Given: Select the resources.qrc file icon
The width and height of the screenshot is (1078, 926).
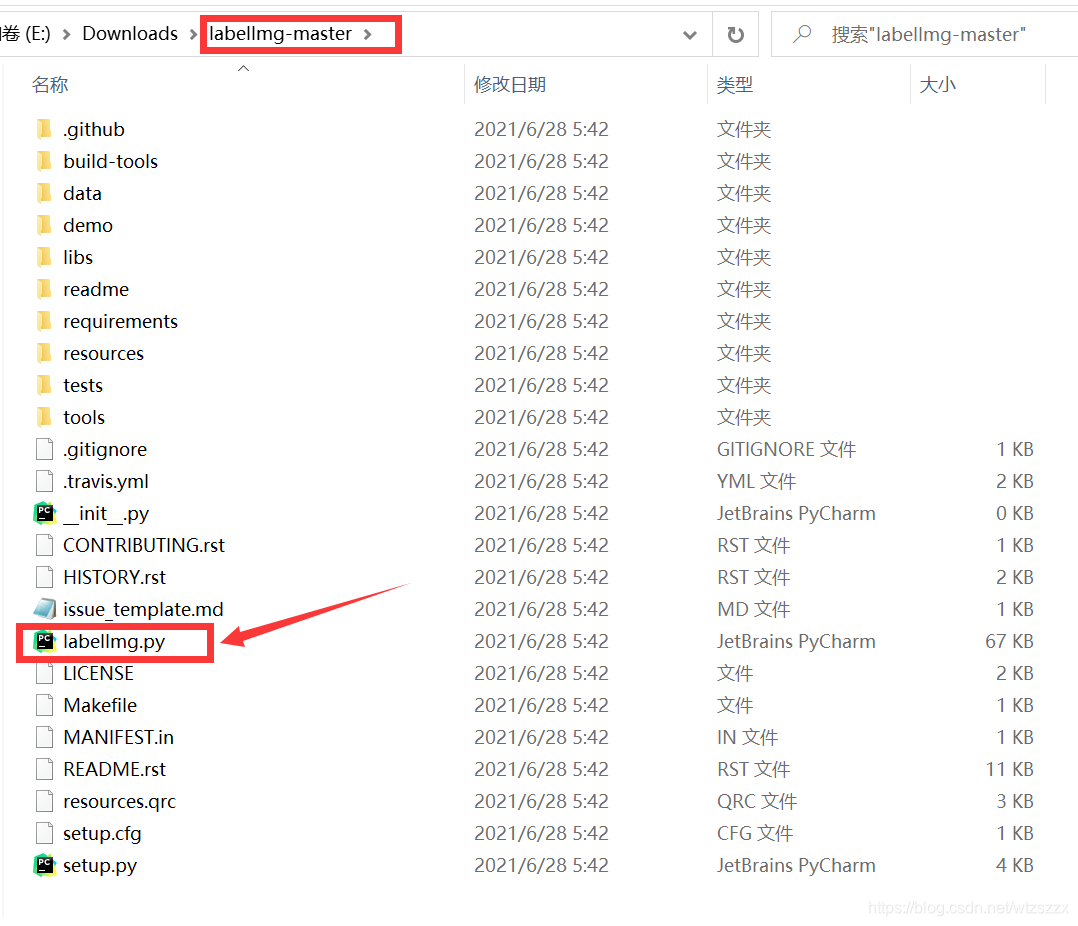Looking at the screenshot, I should click(45, 801).
